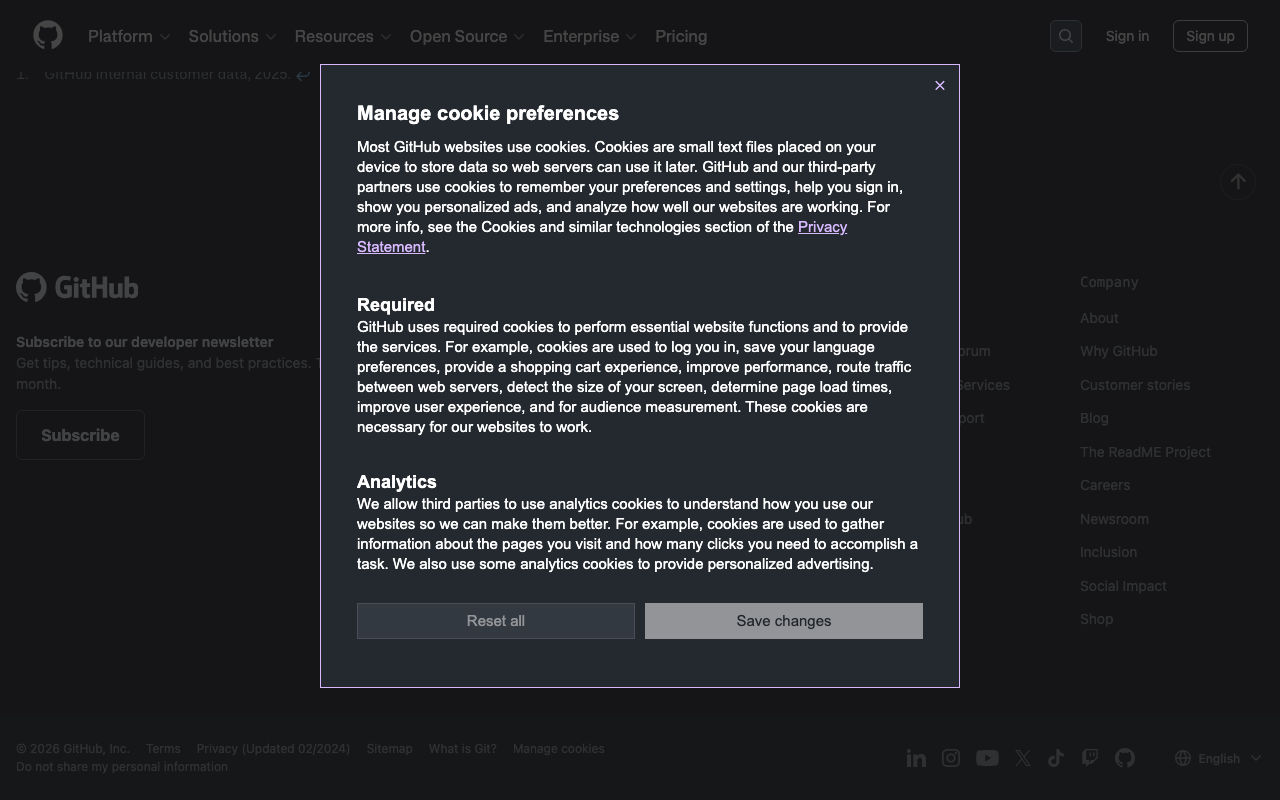
Task: Open the Social Impact link
Action: coord(1123,586)
